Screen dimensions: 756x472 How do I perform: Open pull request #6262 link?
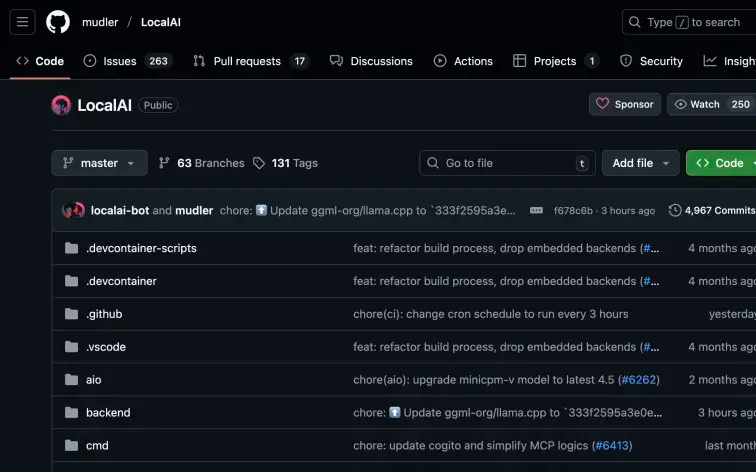pos(639,380)
